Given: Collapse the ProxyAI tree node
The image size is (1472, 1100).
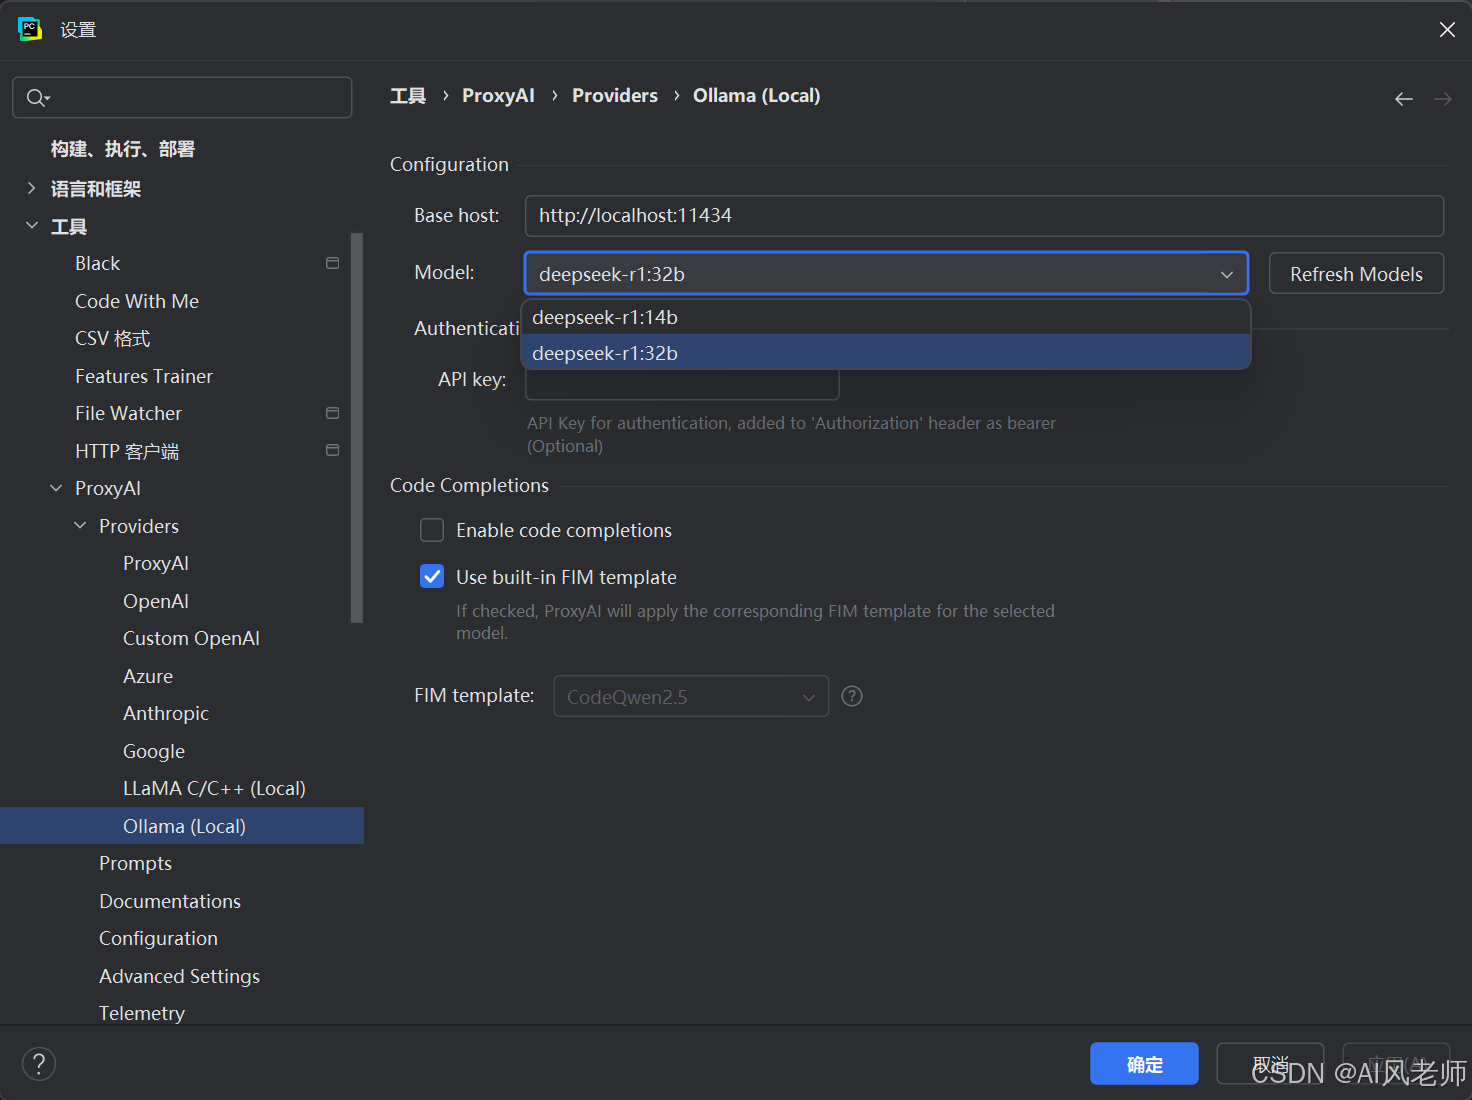Looking at the screenshot, I should (56, 488).
